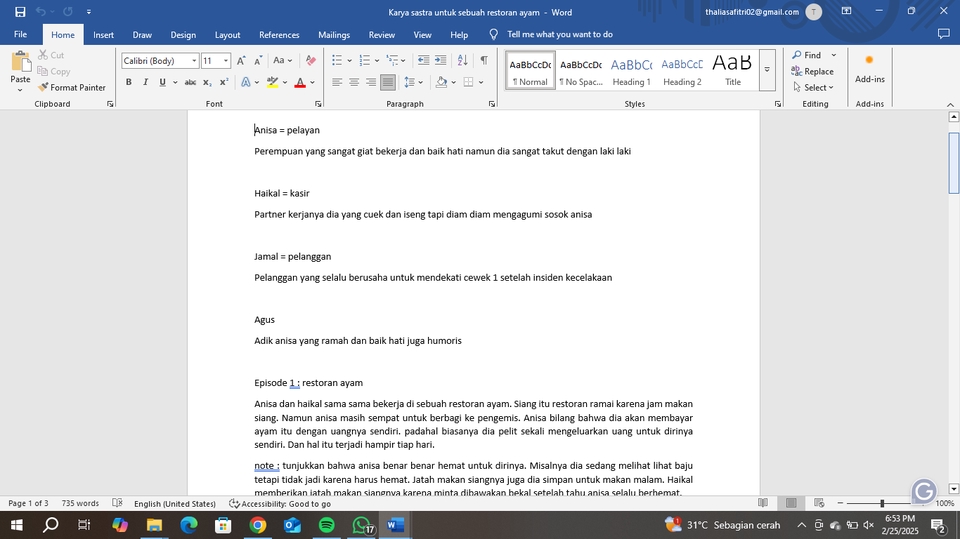The image size is (960, 539).
Task: Open the Grammarly floating icon
Action: pos(923,491)
